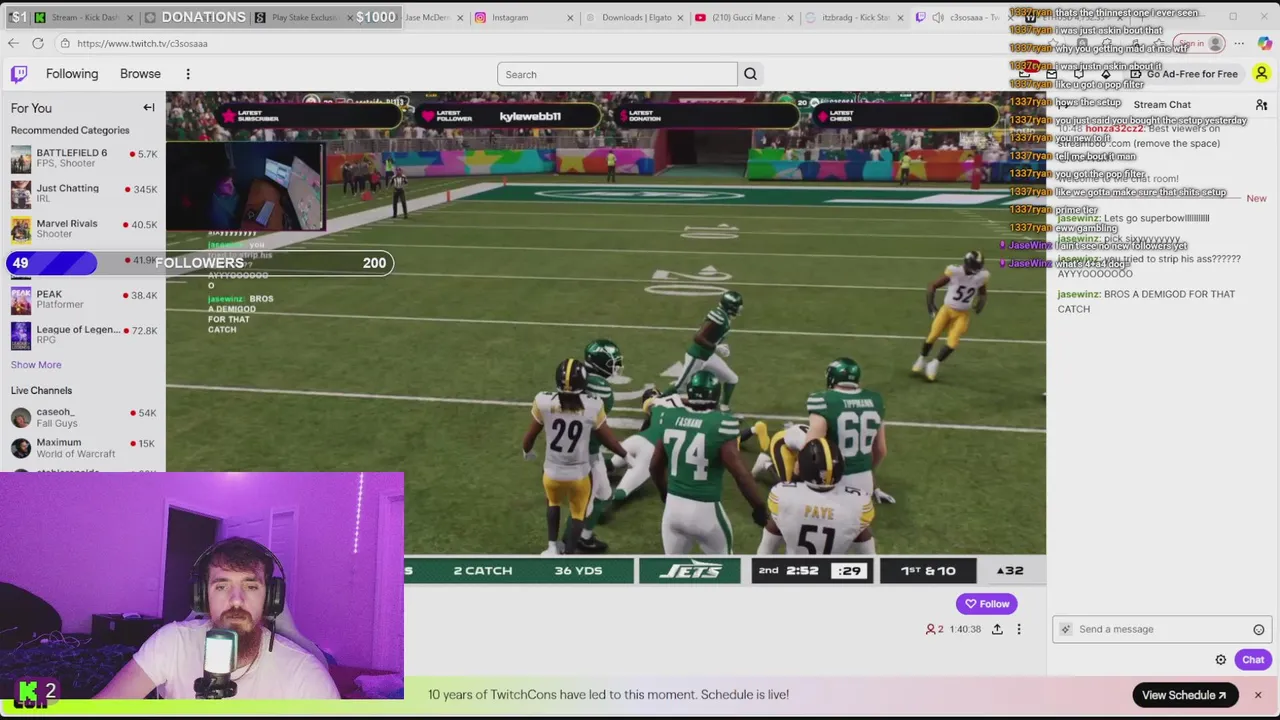Screen dimensions: 1280x720
Task: Open the PEAK category
Action: (x=83, y=299)
